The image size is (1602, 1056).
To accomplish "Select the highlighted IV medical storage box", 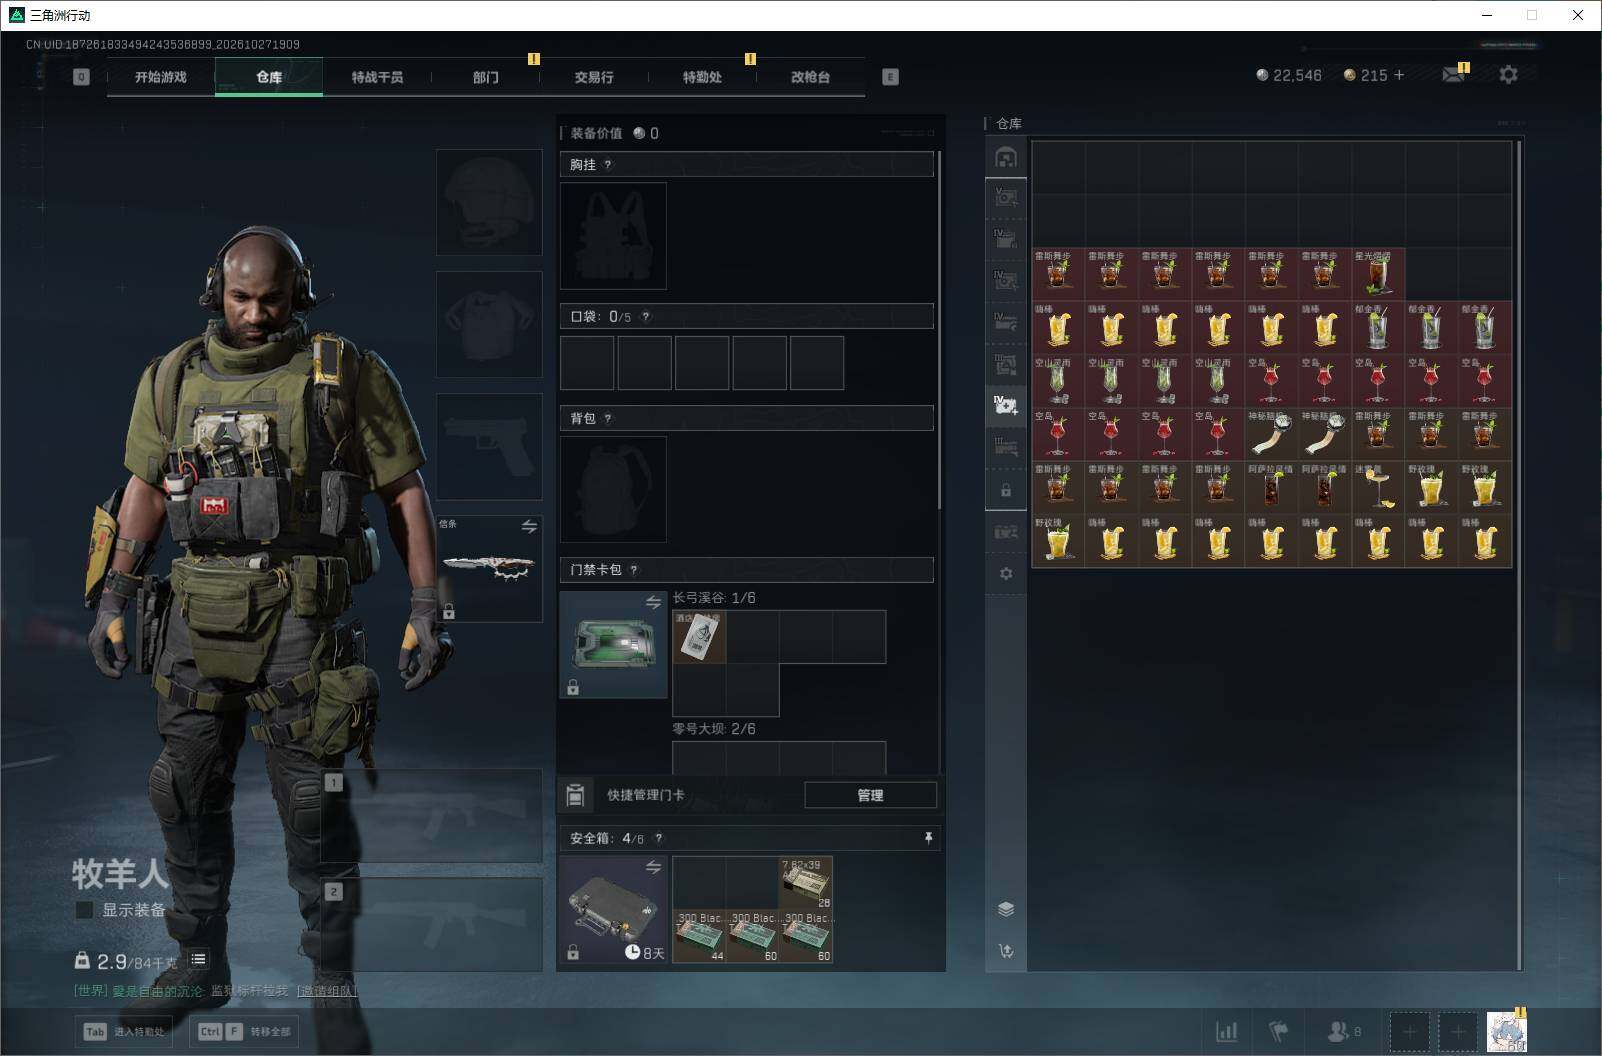I will 1006,405.
